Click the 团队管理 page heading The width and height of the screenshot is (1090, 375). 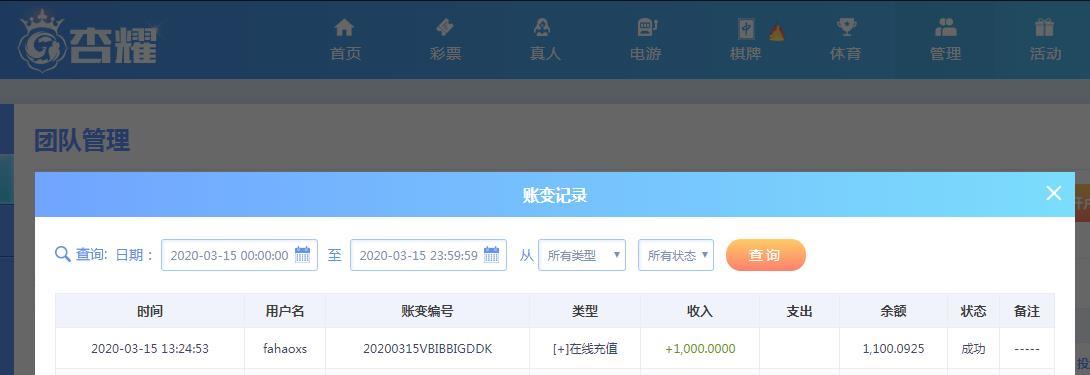(82, 141)
